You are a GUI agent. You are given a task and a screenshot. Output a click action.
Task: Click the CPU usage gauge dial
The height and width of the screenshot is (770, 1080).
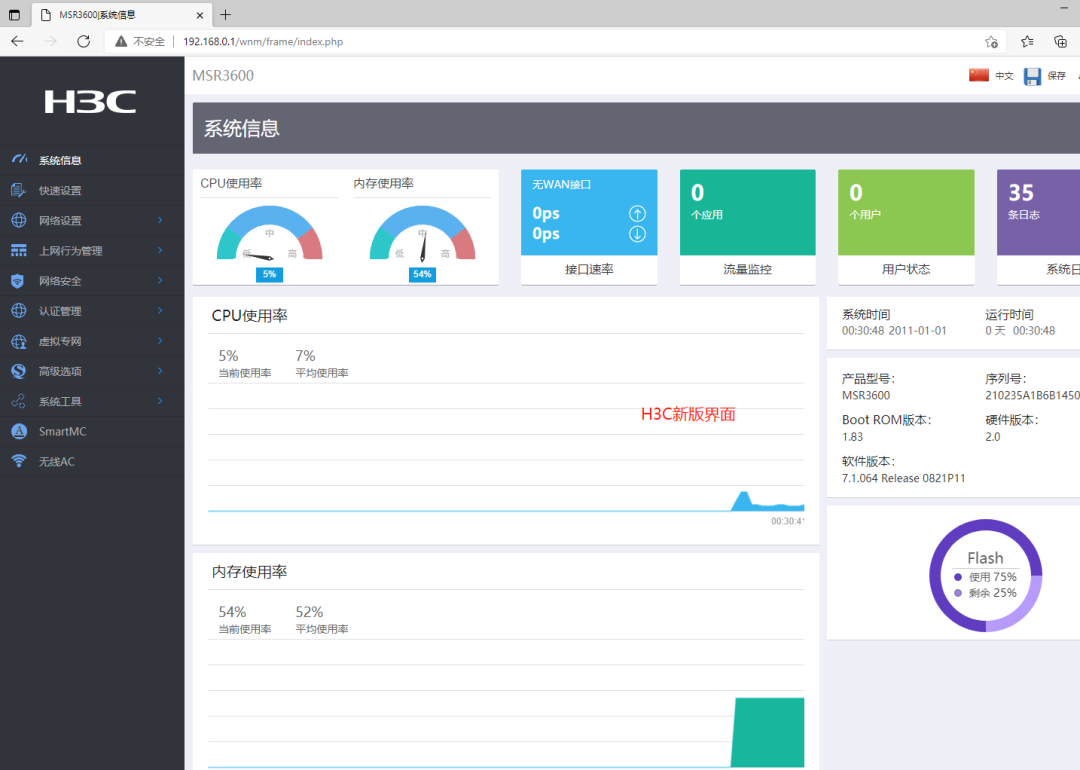[x=269, y=234]
